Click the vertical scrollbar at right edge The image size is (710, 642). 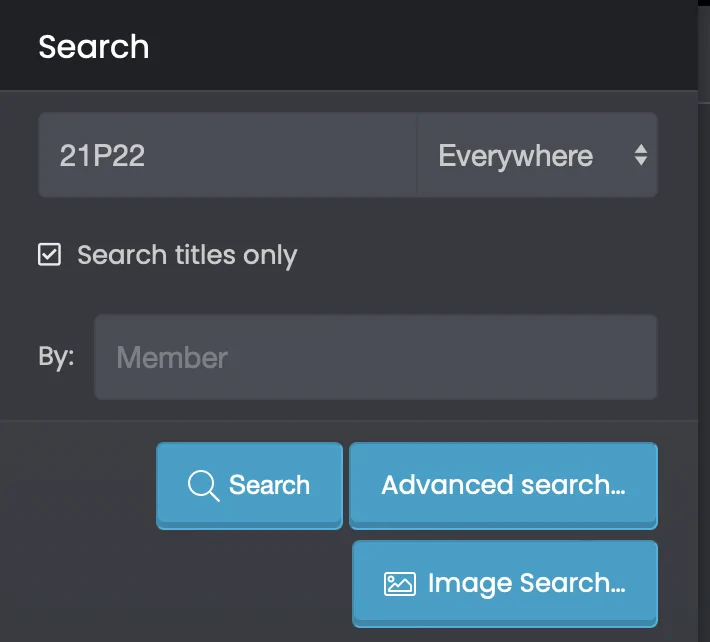coord(704,321)
